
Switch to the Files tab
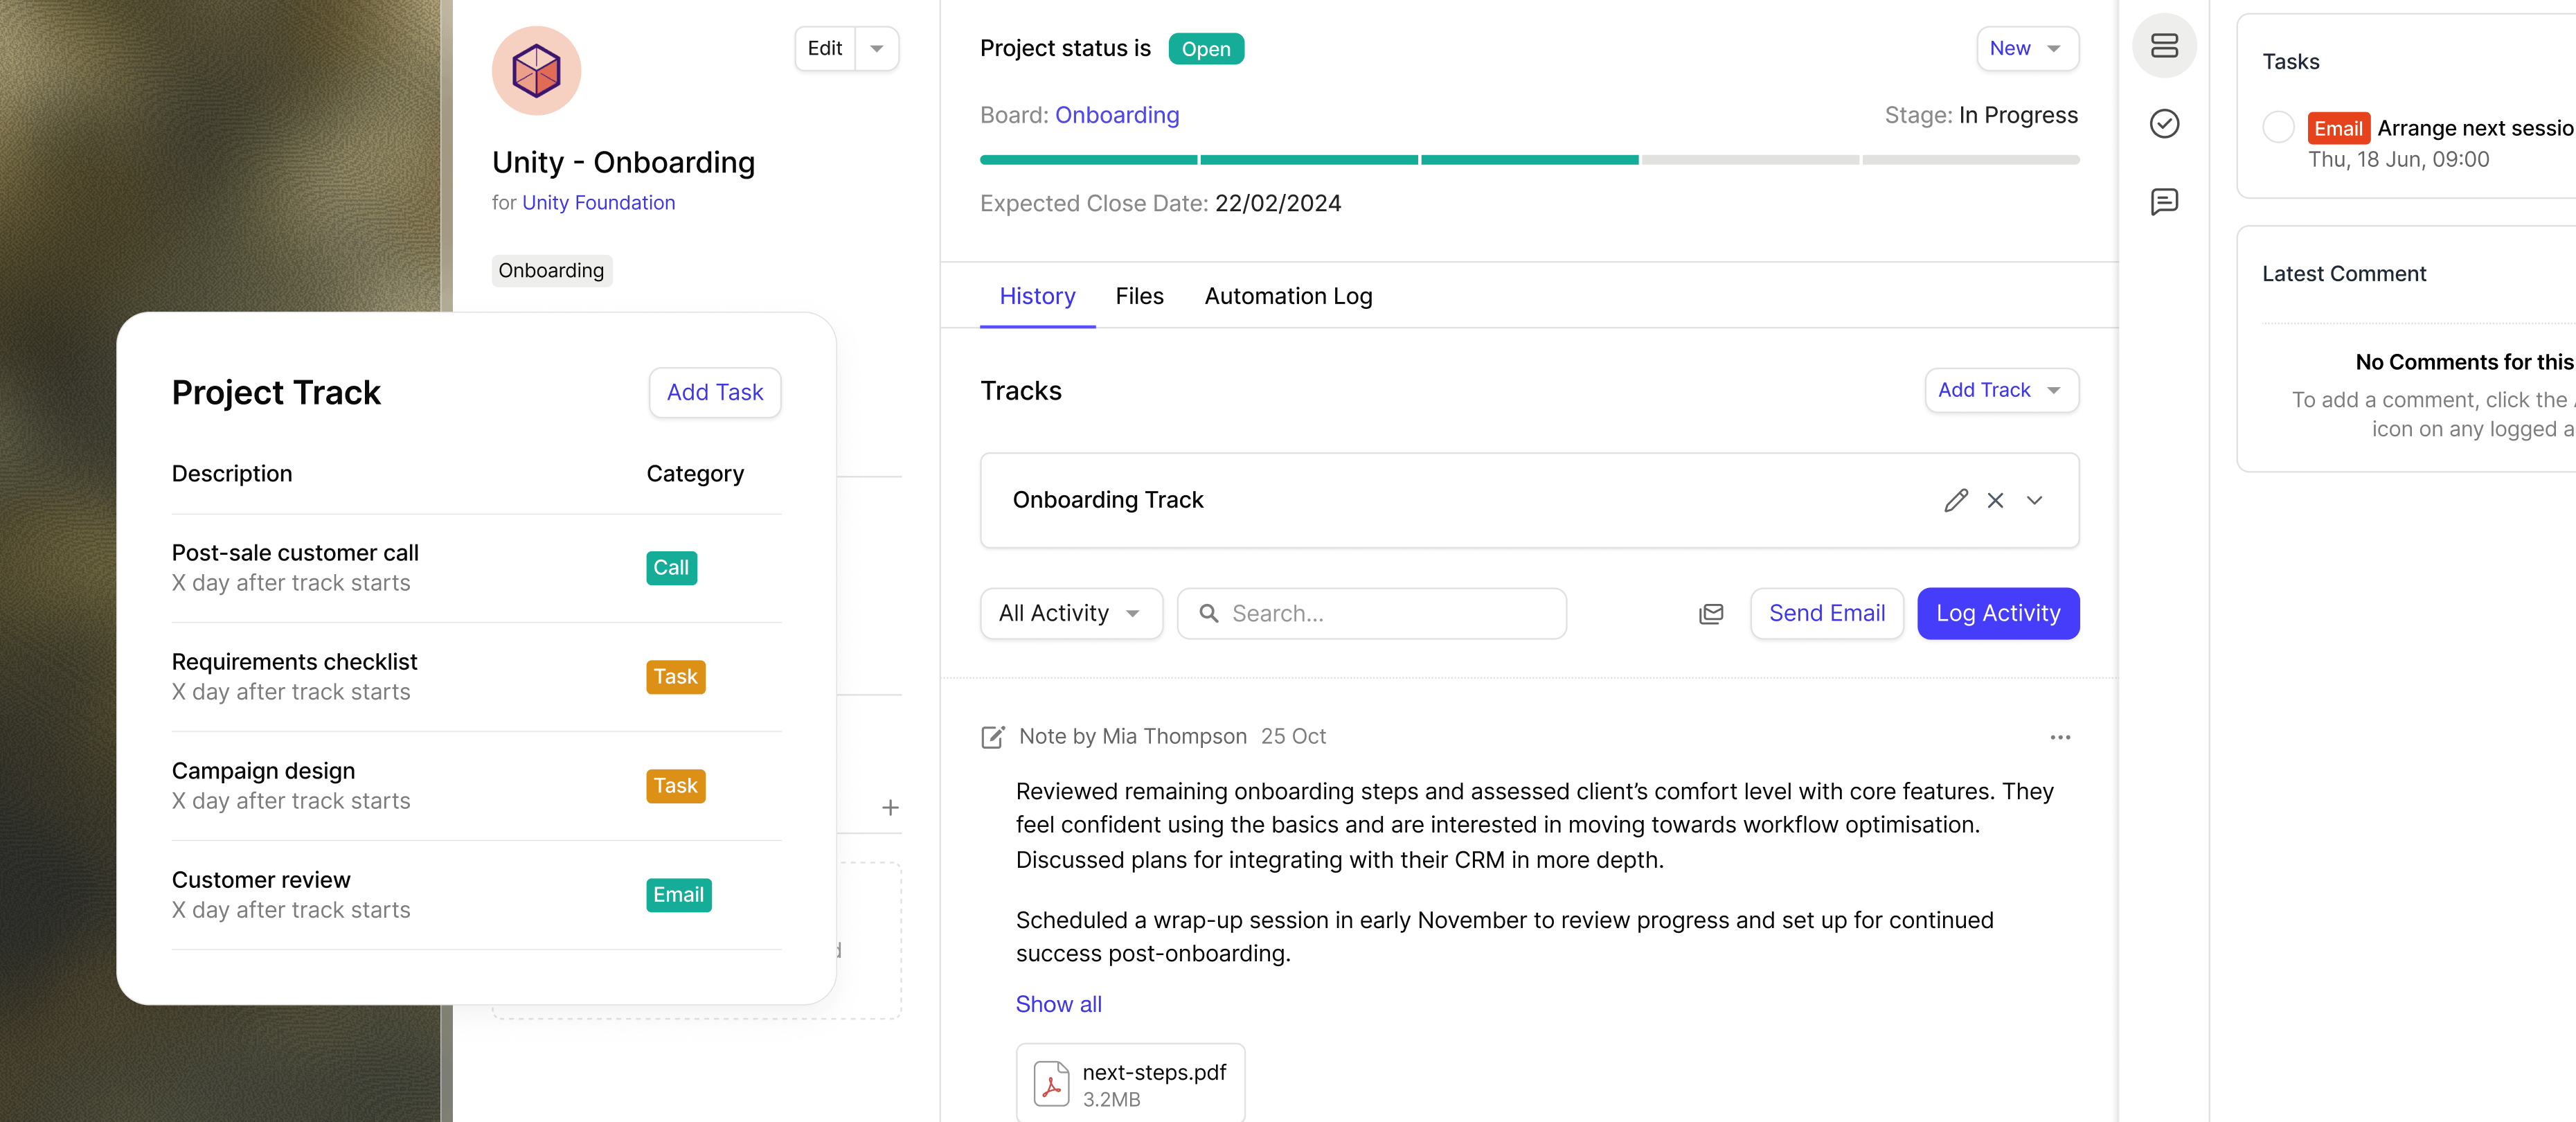pyautogui.click(x=1139, y=296)
